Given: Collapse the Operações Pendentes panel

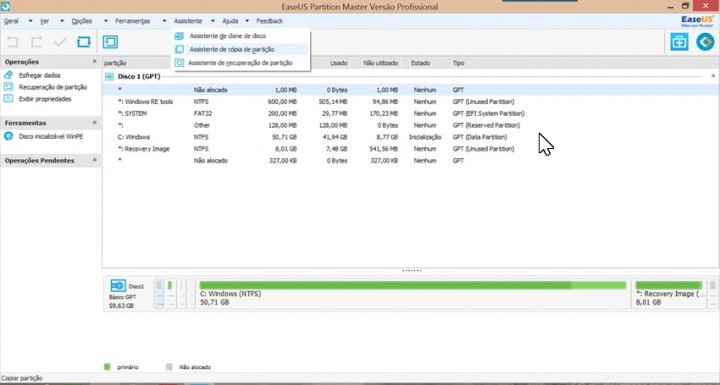Looking at the screenshot, I should coord(95,160).
